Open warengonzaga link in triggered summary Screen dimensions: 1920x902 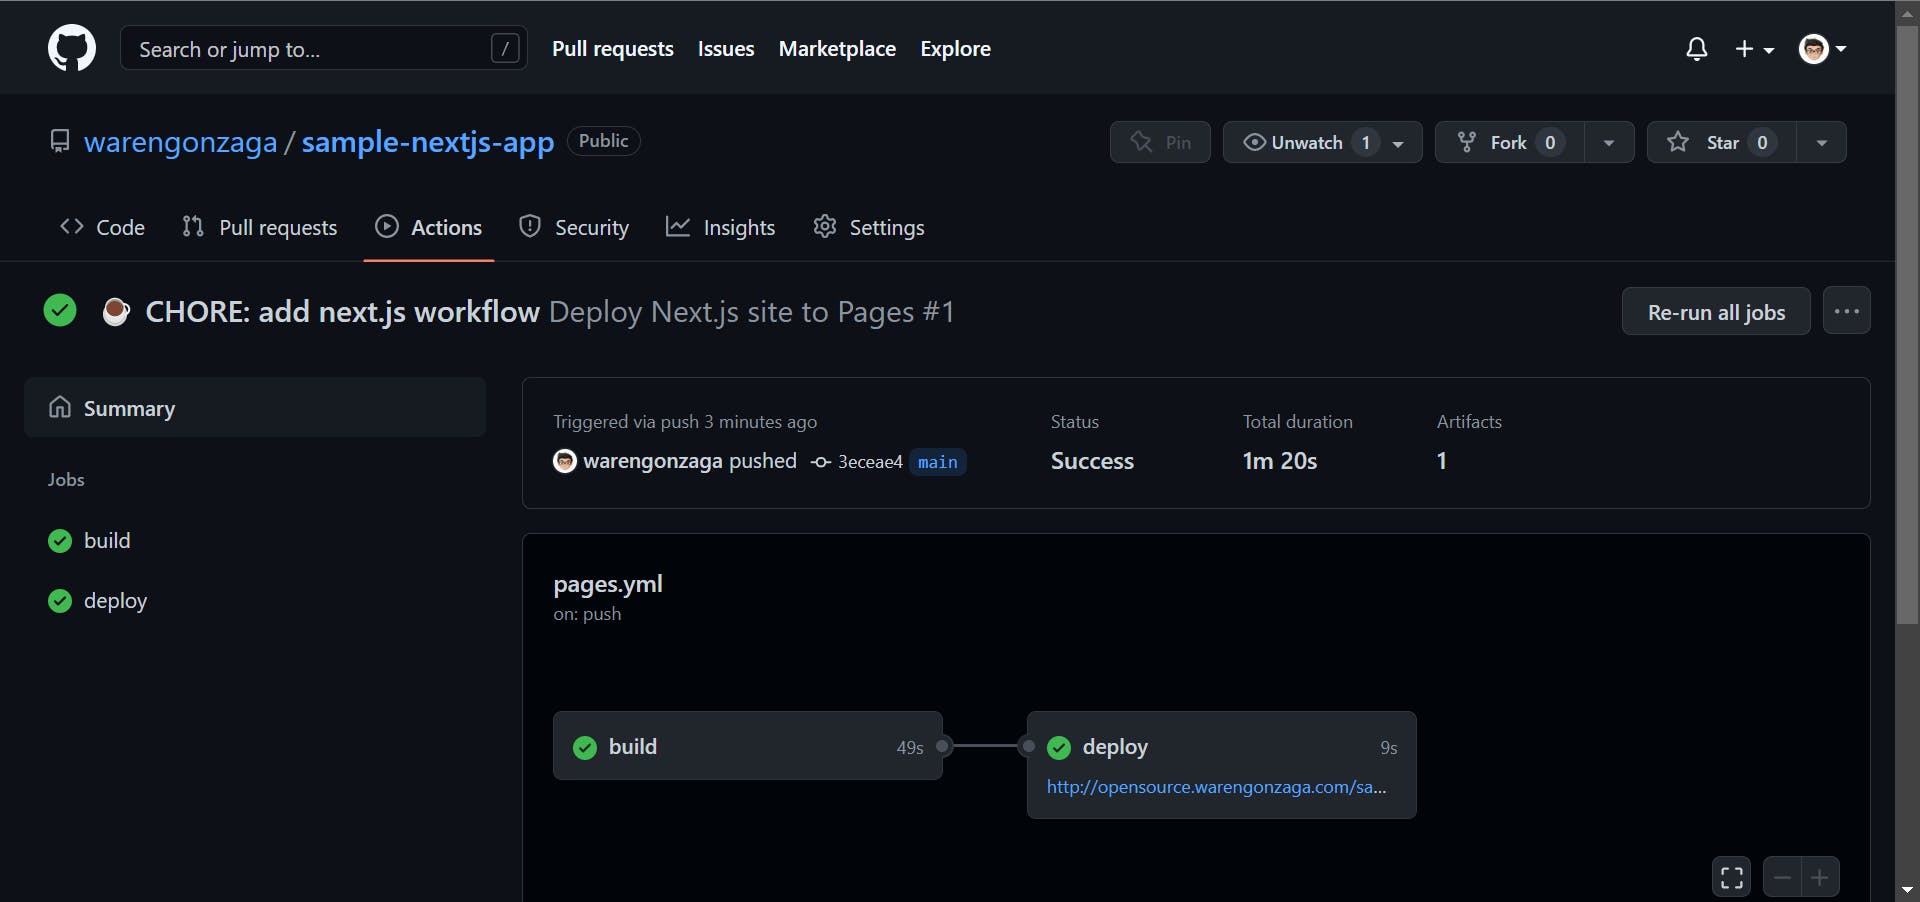click(653, 461)
